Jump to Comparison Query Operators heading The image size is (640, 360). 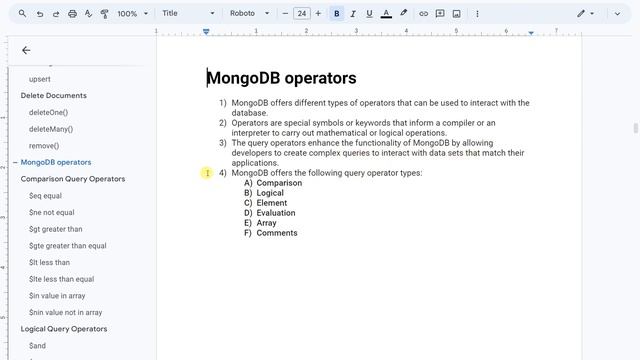73,179
